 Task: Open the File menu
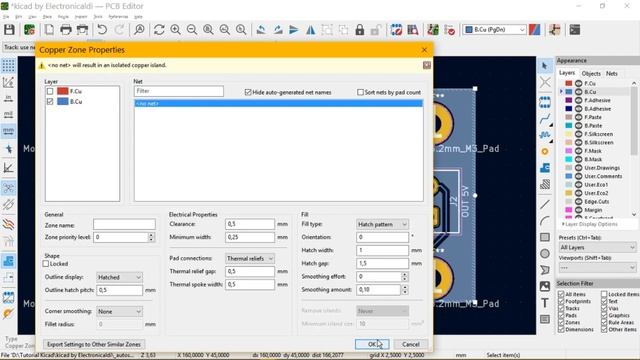coord(6,17)
